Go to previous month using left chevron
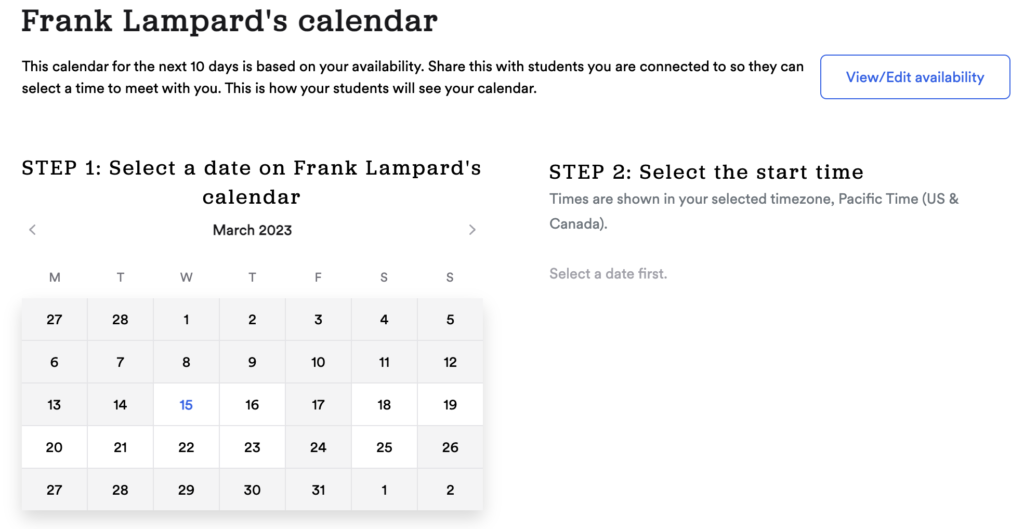The height and width of the screenshot is (529, 1024). tap(33, 230)
